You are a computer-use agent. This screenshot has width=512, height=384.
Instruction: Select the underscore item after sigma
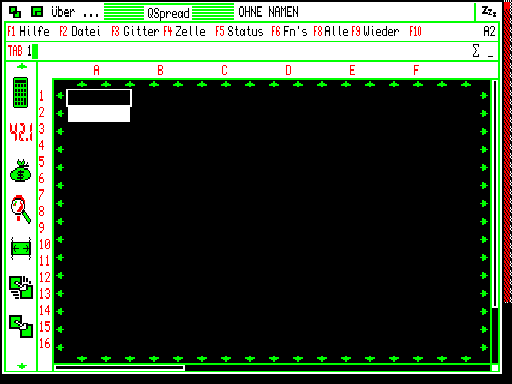tap(490, 56)
